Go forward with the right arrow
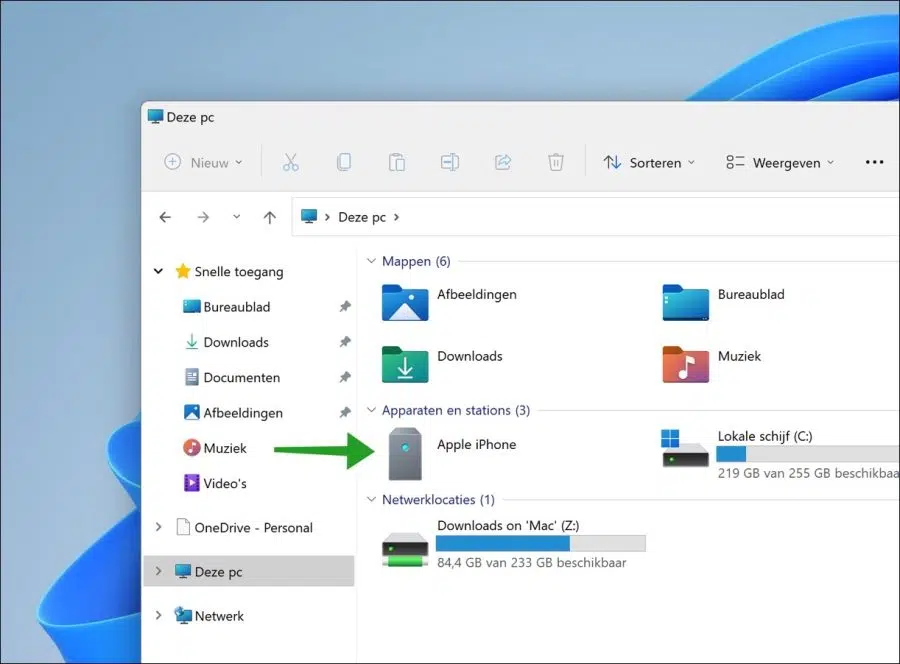This screenshot has width=900, height=664. click(203, 217)
